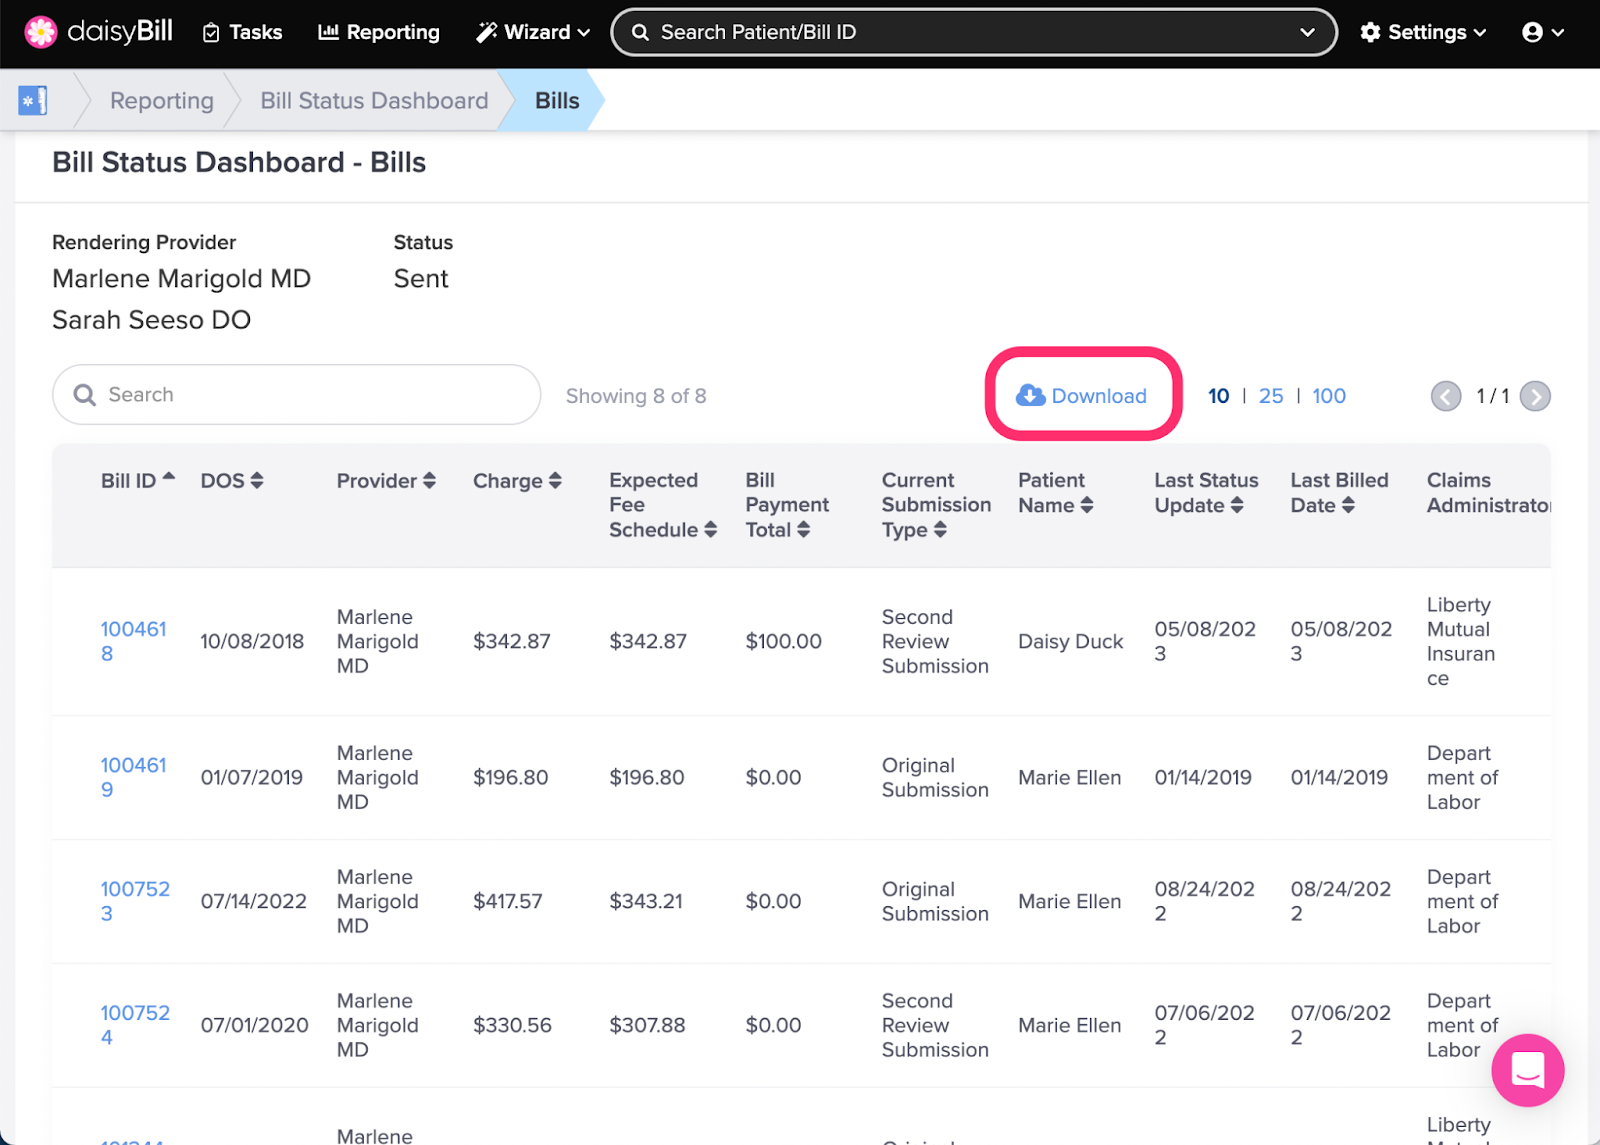Click the $342.87 charge cell
Image resolution: width=1600 pixels, height=1145 pixels.
511,641
